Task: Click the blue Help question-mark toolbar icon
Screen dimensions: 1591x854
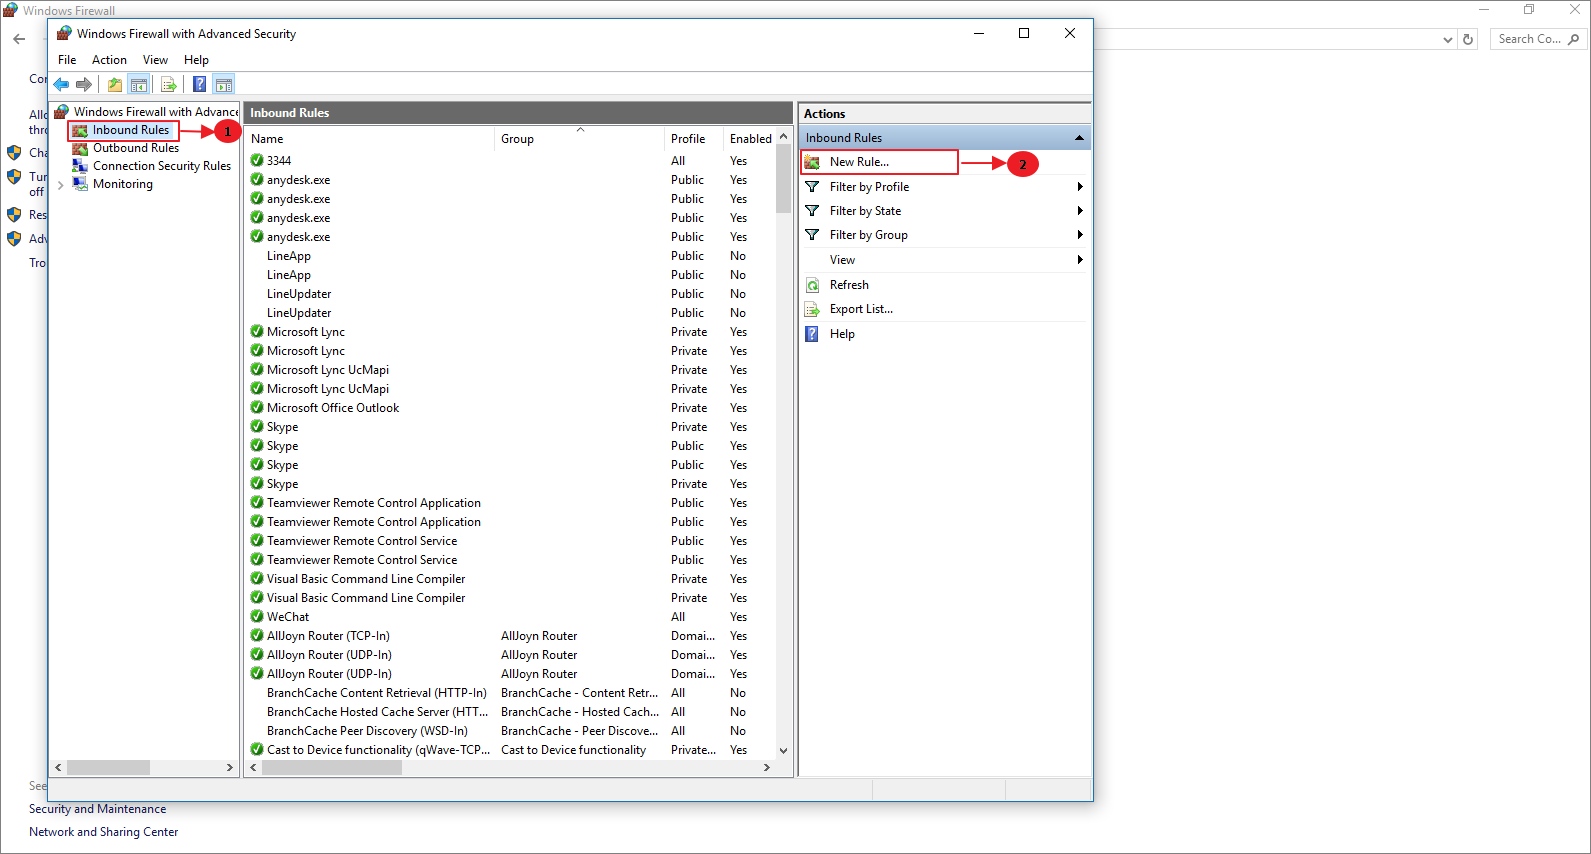Action: click(200, 85)
